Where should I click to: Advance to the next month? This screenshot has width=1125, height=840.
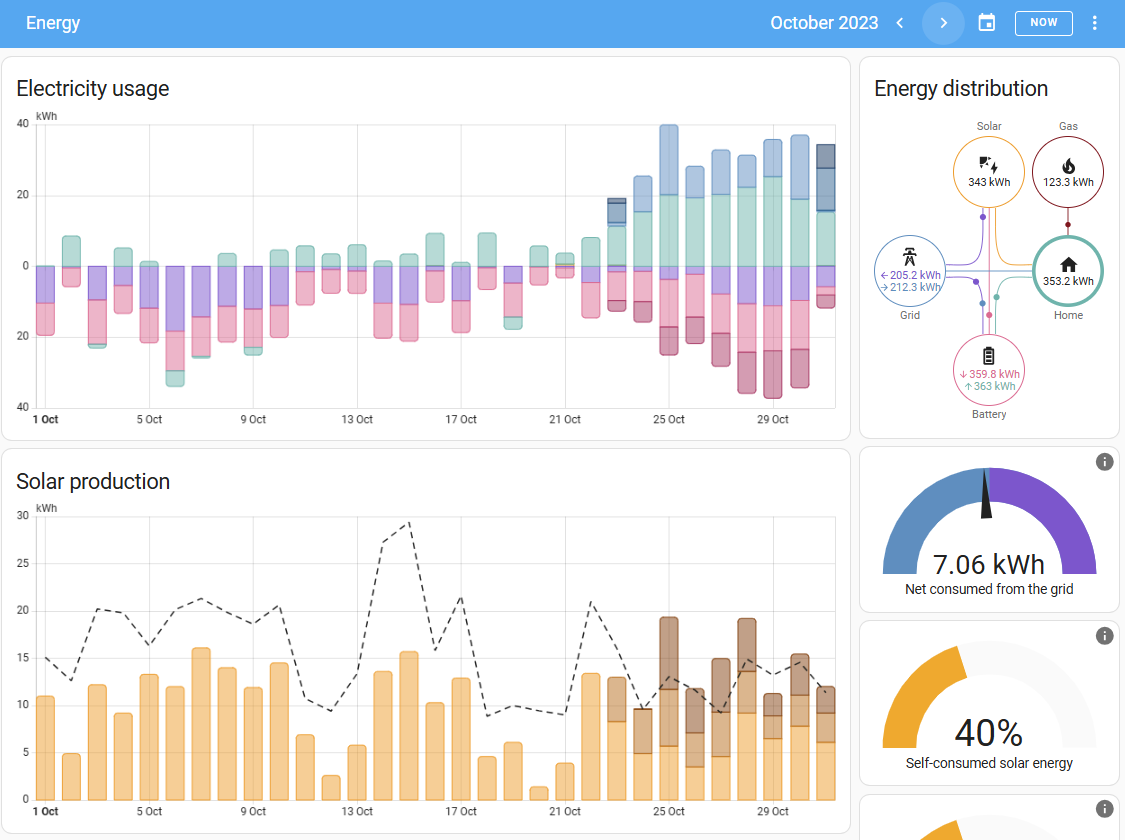point(943,23)
